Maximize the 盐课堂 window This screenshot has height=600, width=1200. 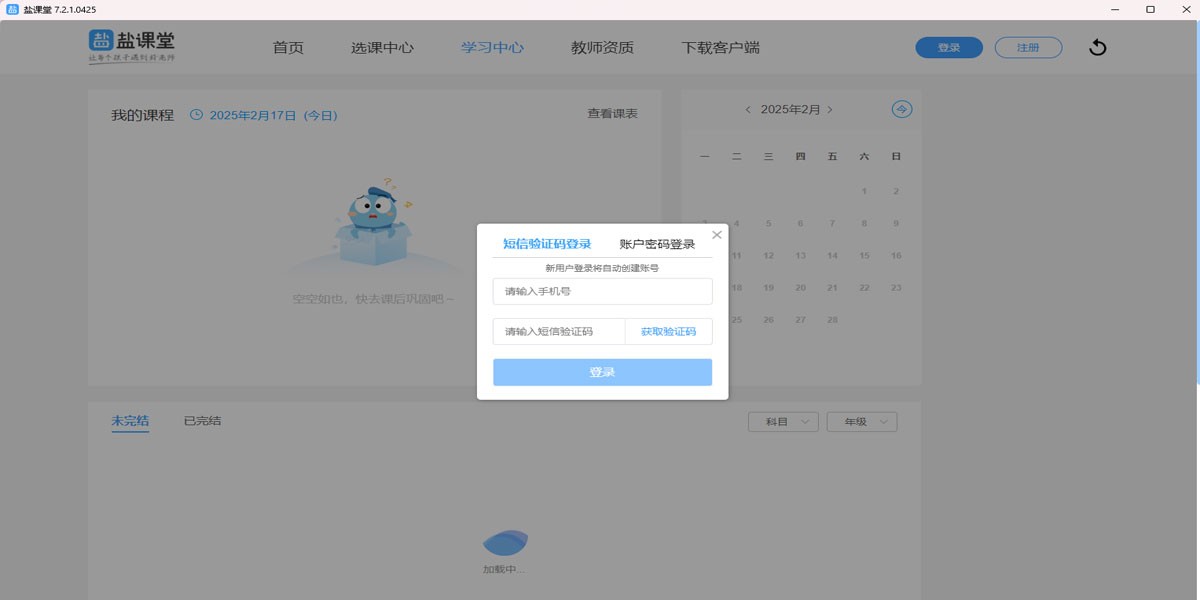point(1150,9)
